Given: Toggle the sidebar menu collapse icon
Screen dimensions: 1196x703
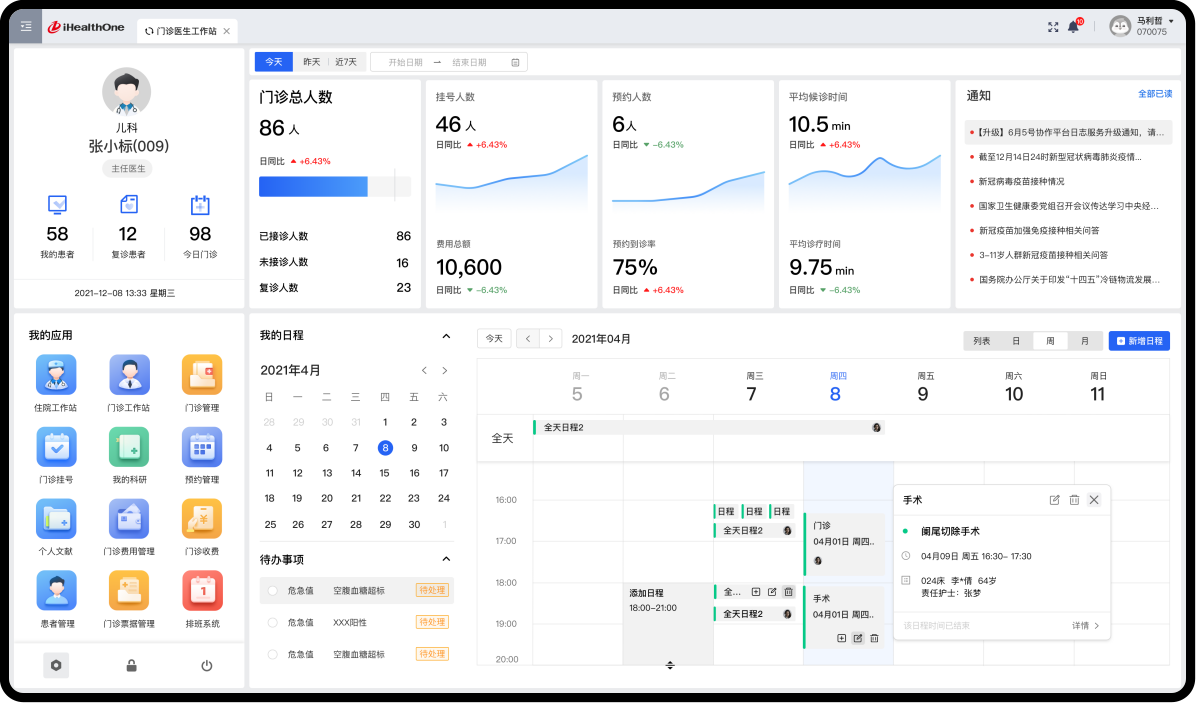Looking at the screenshot, I should click(26, 27).
